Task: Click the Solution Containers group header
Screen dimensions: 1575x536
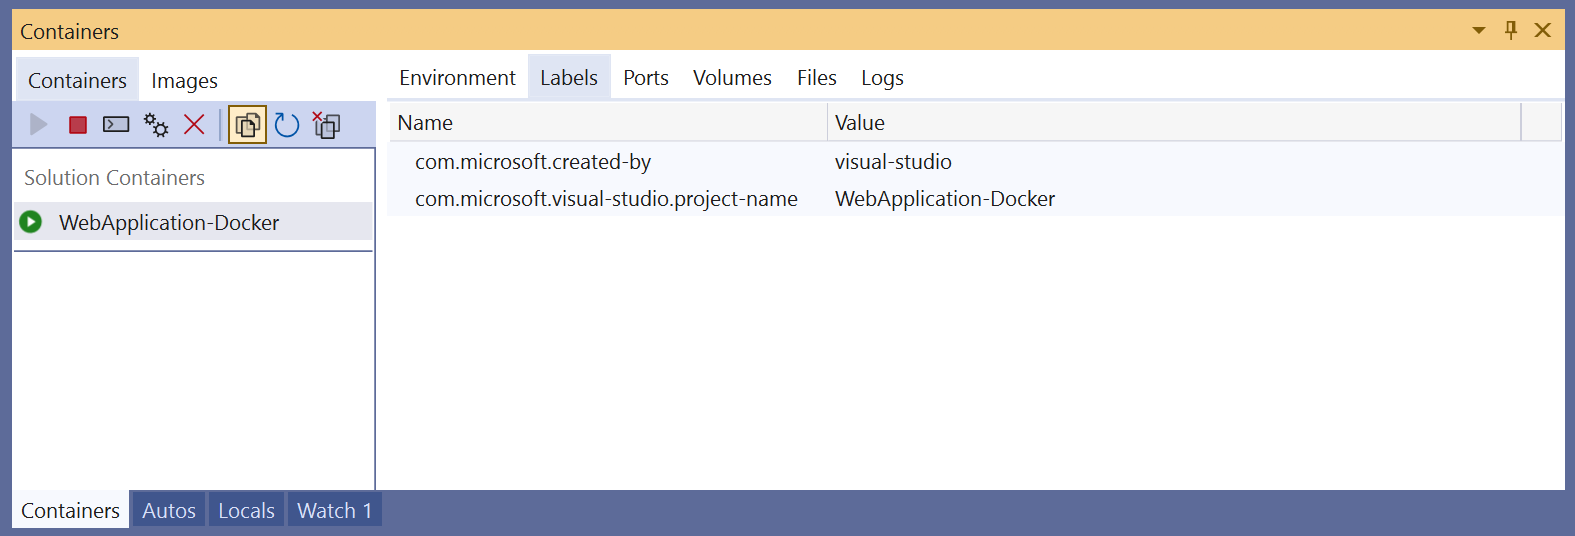Action: [x=114, y=178]
